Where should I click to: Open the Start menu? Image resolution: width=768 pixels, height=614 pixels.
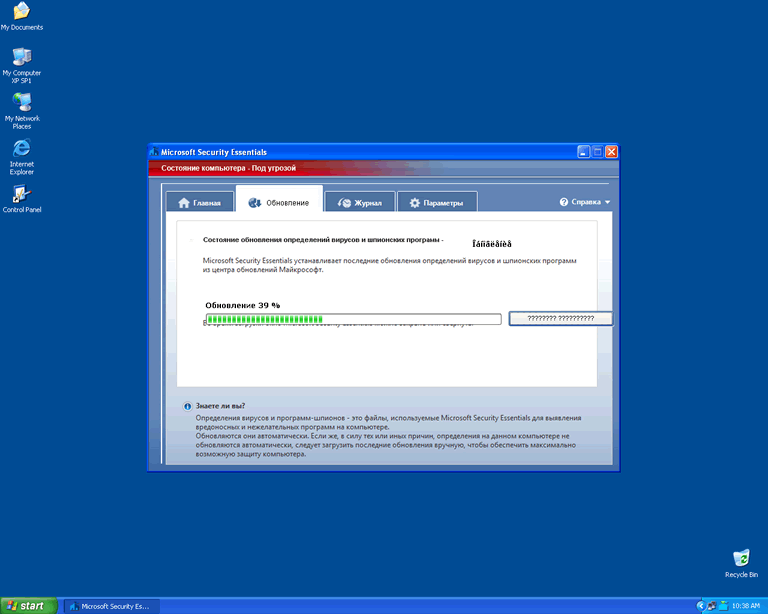pyautogui.click(x=27, y=605)
